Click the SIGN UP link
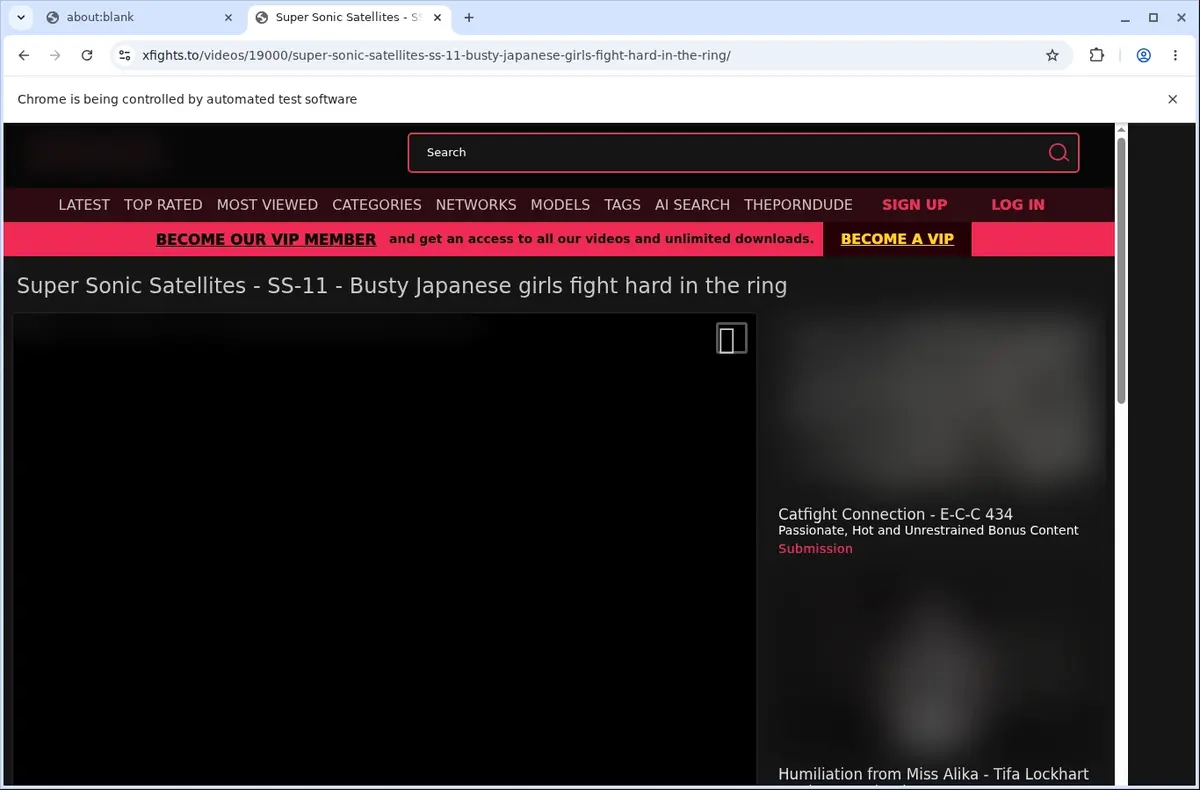 [x=914, y=204]
